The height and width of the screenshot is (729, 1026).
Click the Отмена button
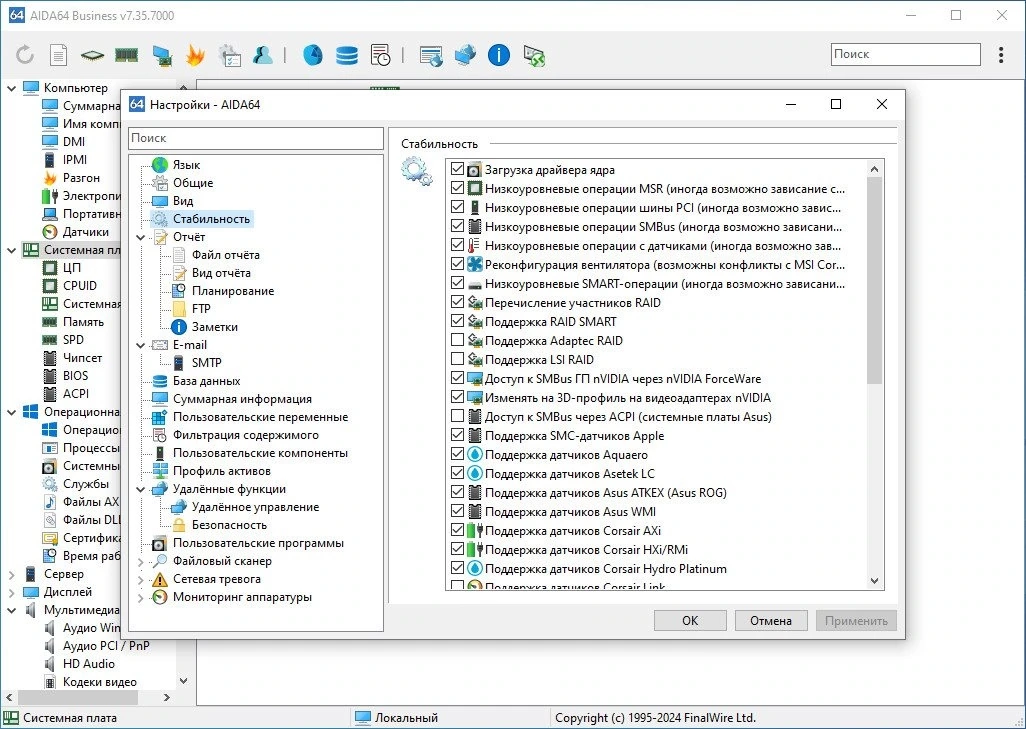(x=771, y=620)
